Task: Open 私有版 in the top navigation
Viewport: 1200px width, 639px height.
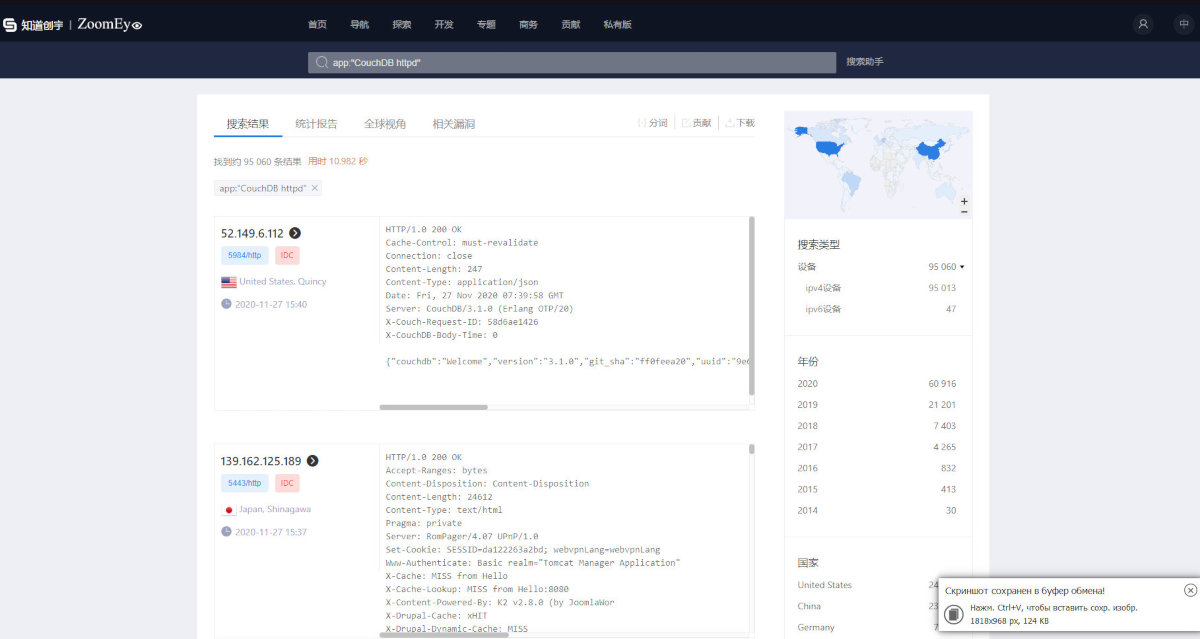Action: pos(617,24)
